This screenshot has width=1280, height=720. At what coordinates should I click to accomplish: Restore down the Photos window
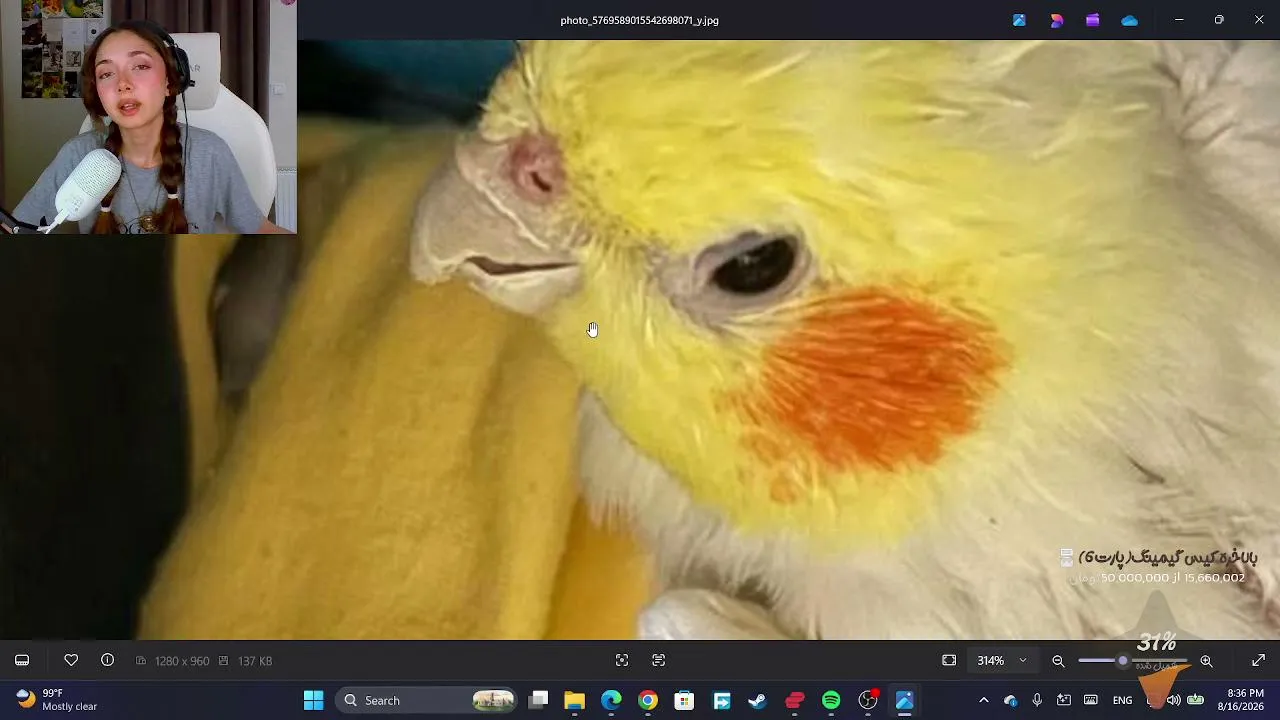tap(1219, 20)
